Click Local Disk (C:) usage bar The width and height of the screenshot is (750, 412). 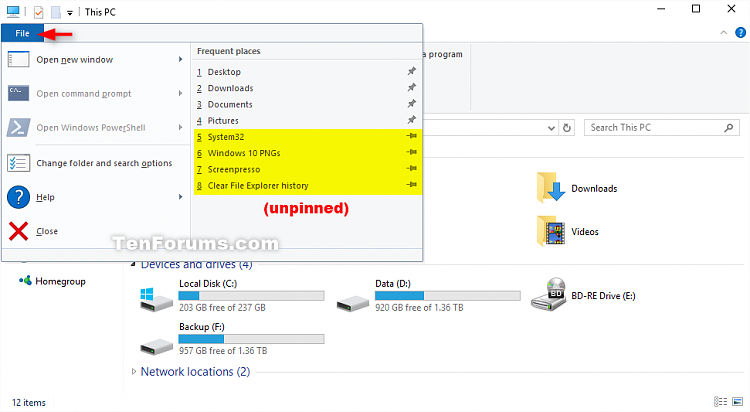pos(252,296)
